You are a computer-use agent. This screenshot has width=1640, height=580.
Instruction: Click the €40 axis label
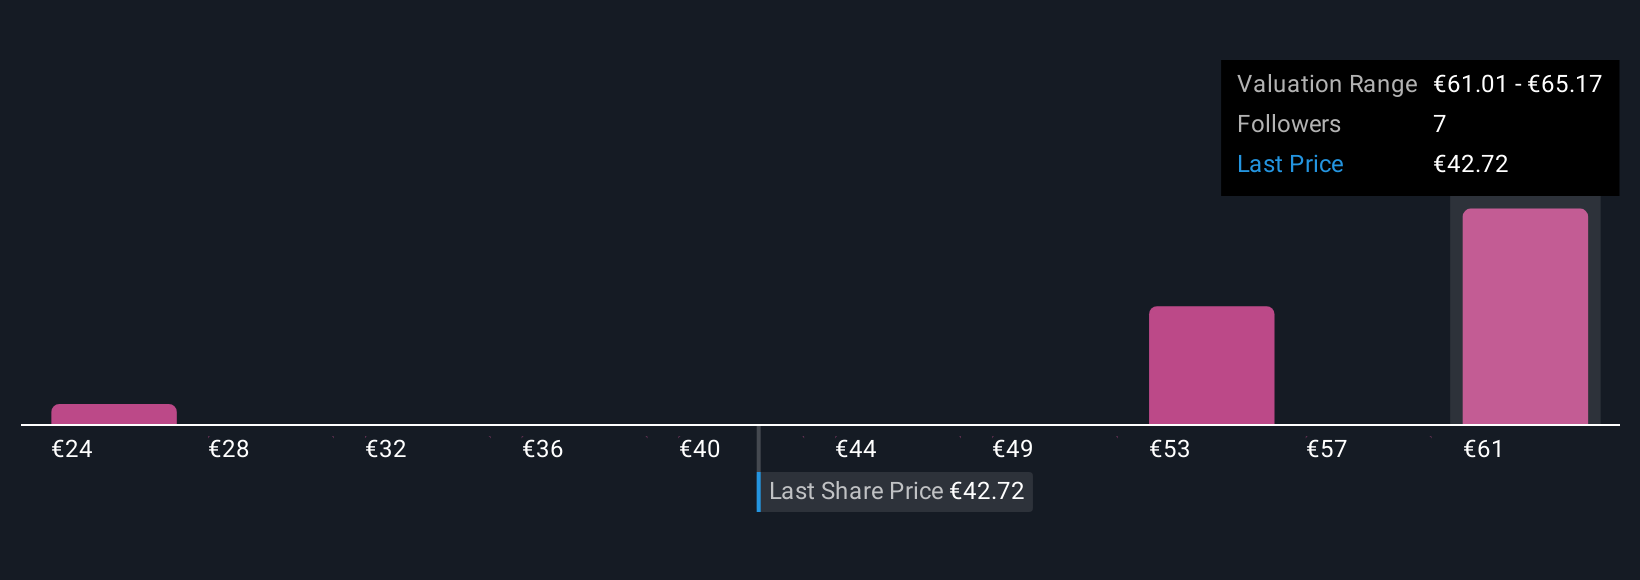[700, 449]
